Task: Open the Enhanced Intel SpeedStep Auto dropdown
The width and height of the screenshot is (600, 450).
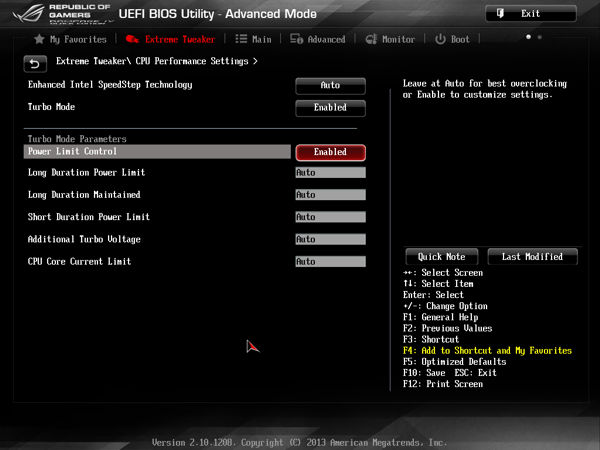Action: coord(330,85)
